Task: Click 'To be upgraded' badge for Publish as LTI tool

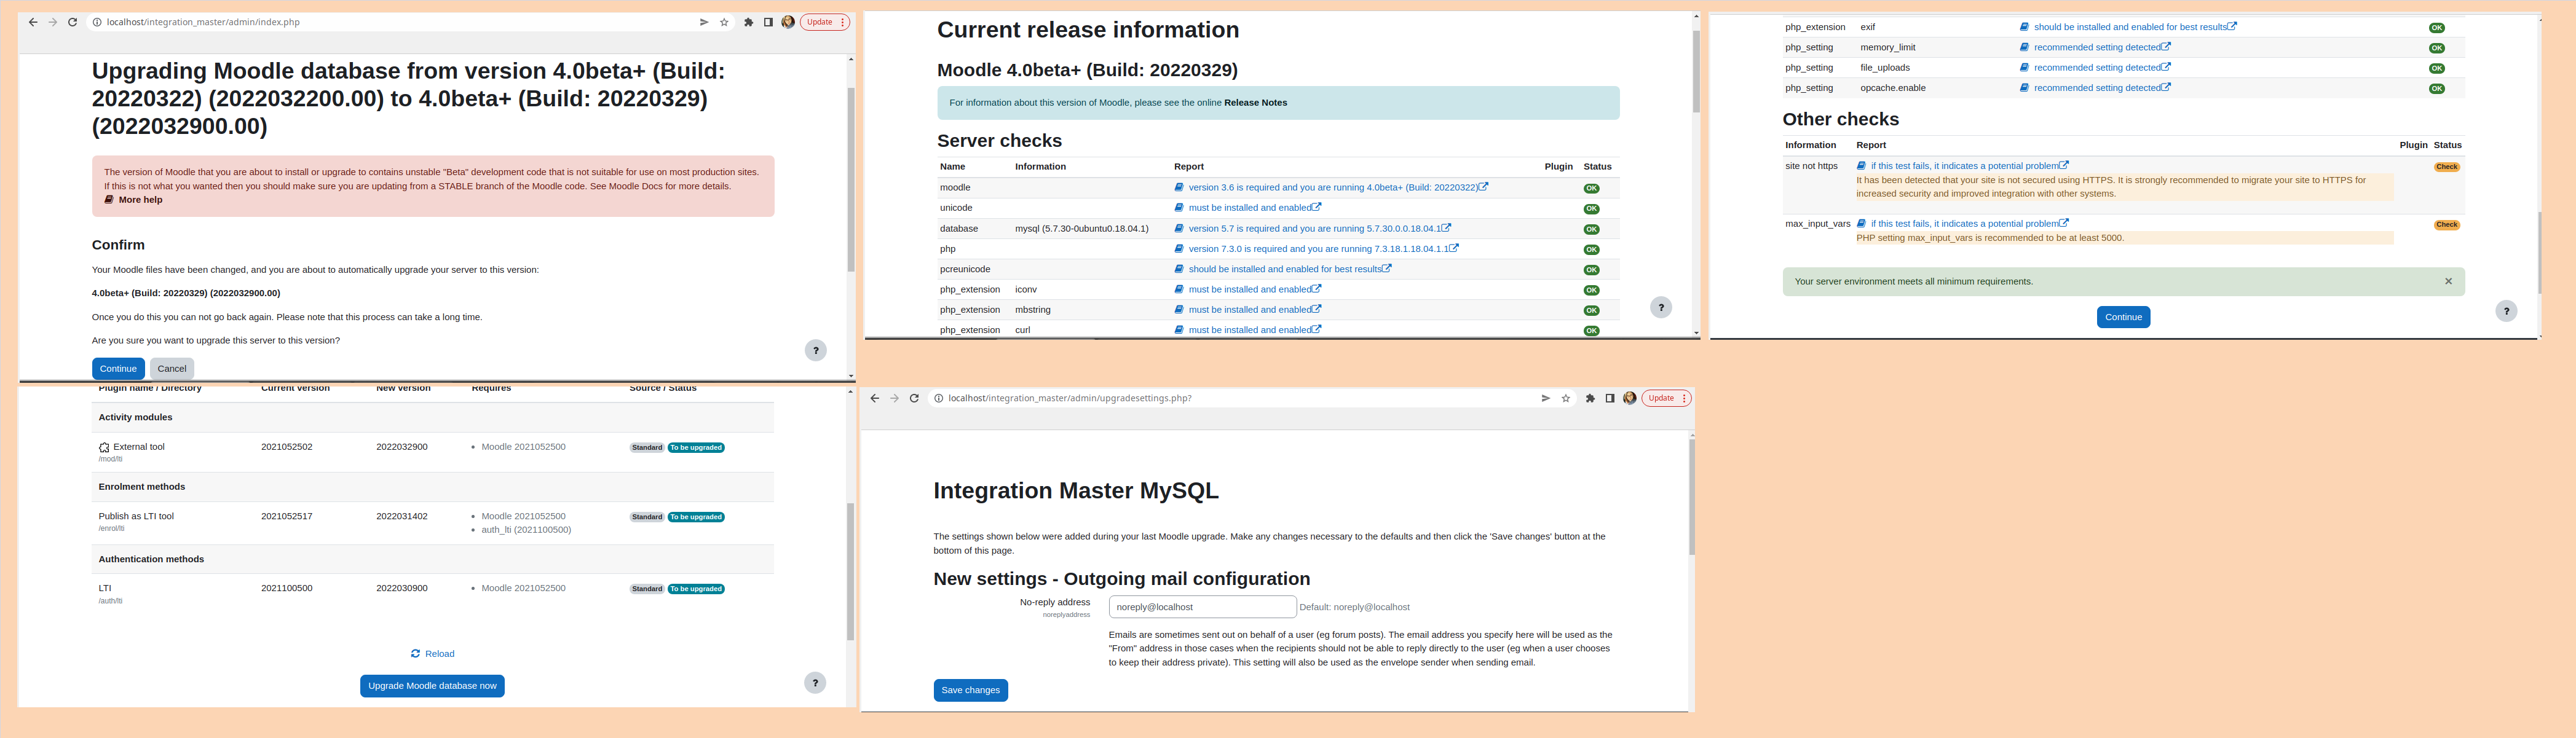Action: [x=696, y=517]
